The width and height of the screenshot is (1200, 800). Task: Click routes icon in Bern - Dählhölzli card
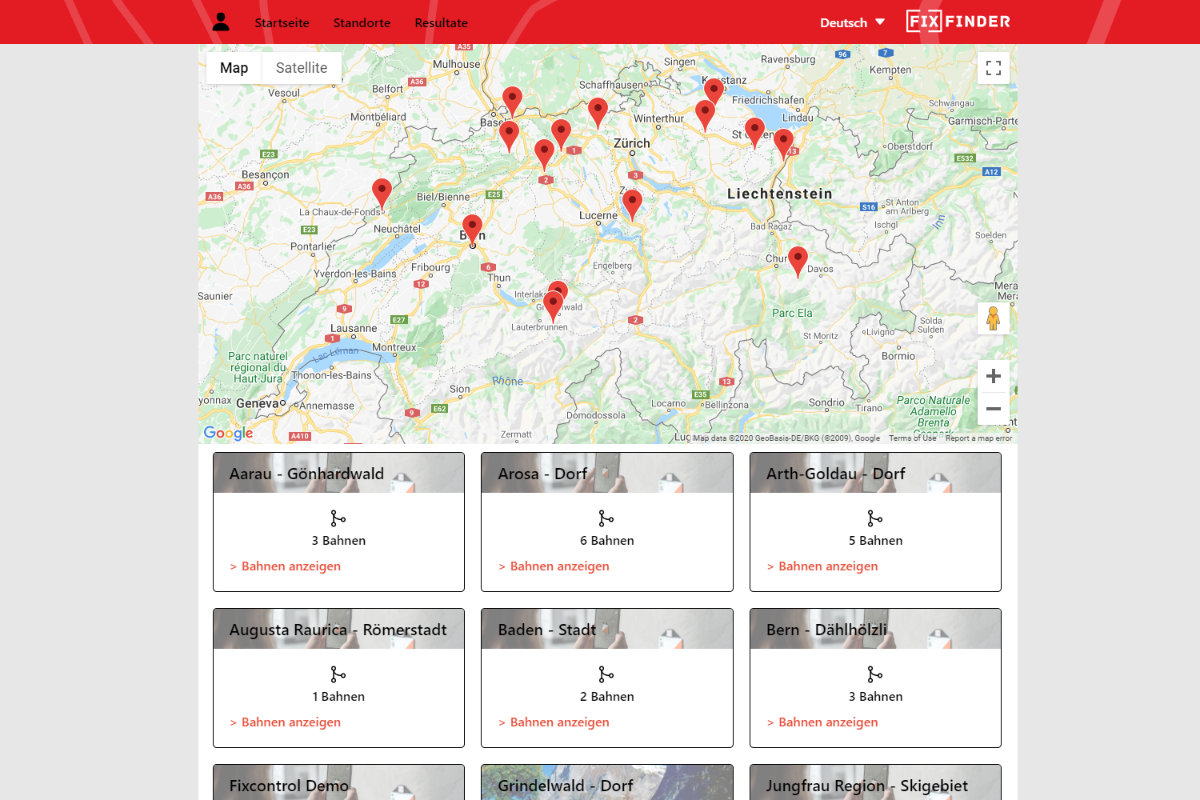click(875, 674)
